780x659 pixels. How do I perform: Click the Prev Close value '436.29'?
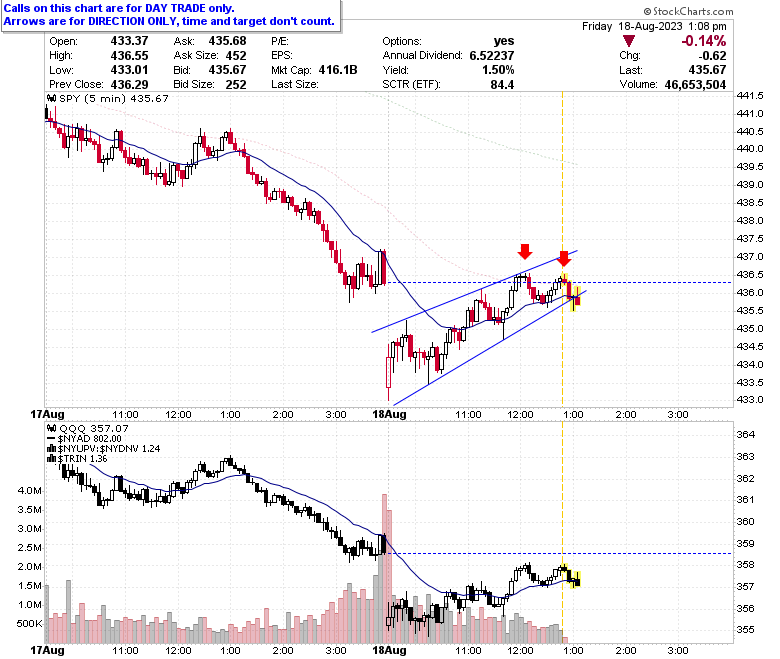point(129,85)
